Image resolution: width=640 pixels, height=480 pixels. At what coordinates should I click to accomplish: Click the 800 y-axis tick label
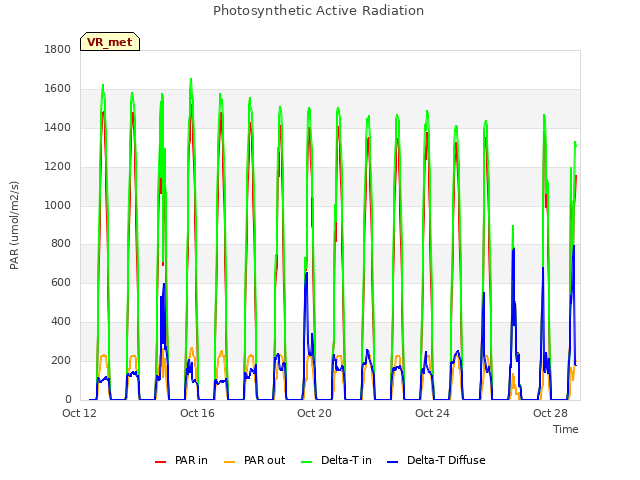[61, 244]
